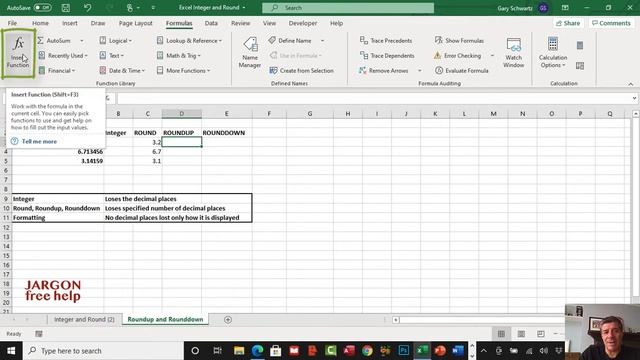Toggle Show Formulas

[459, 41]
